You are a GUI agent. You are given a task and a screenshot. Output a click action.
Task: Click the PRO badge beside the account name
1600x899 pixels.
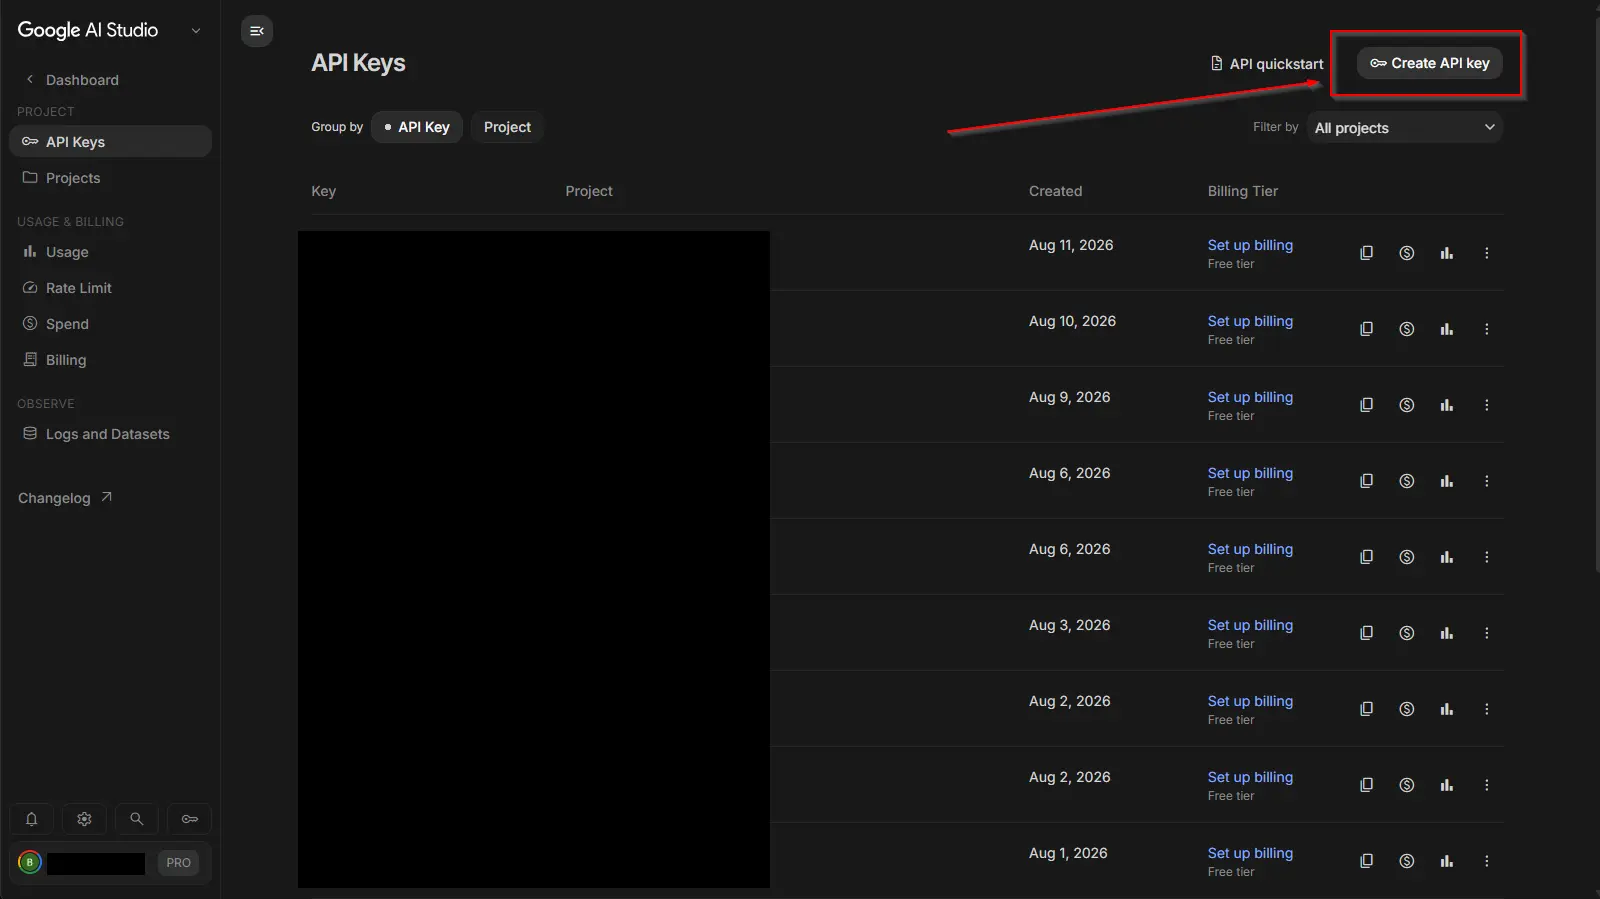(x=178, y=862)
